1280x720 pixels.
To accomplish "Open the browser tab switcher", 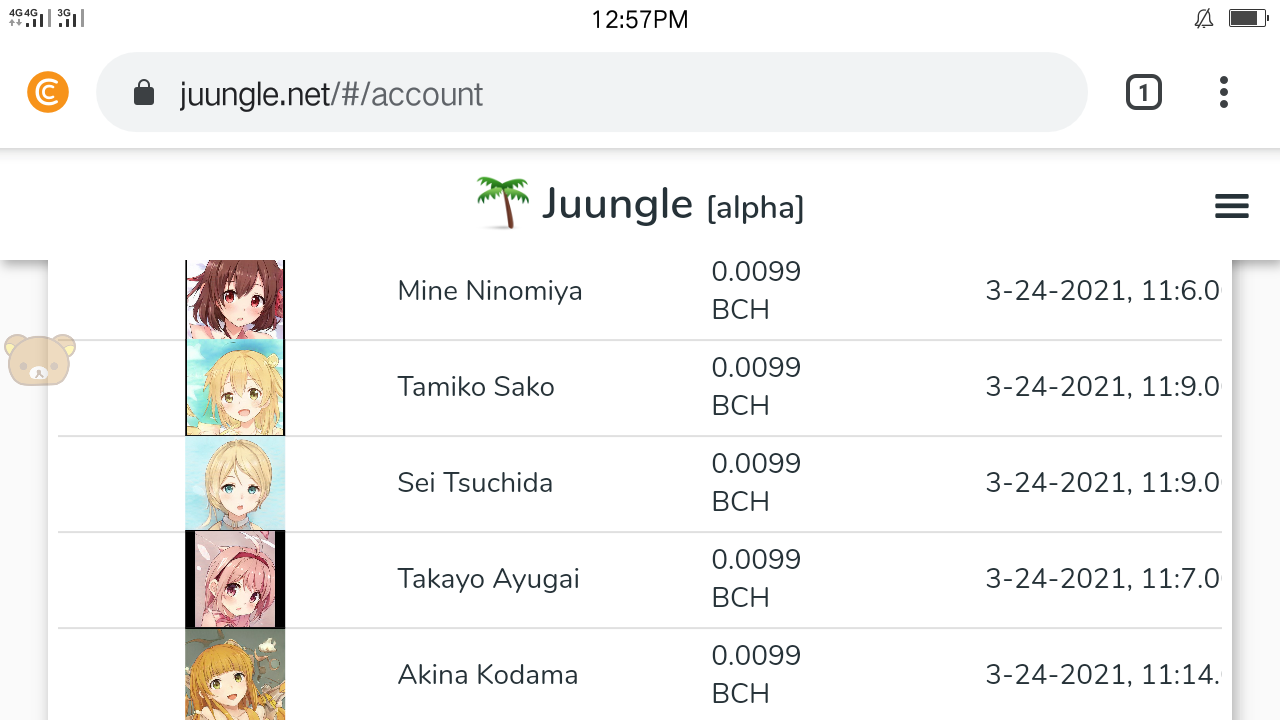I will point(1143,92).
